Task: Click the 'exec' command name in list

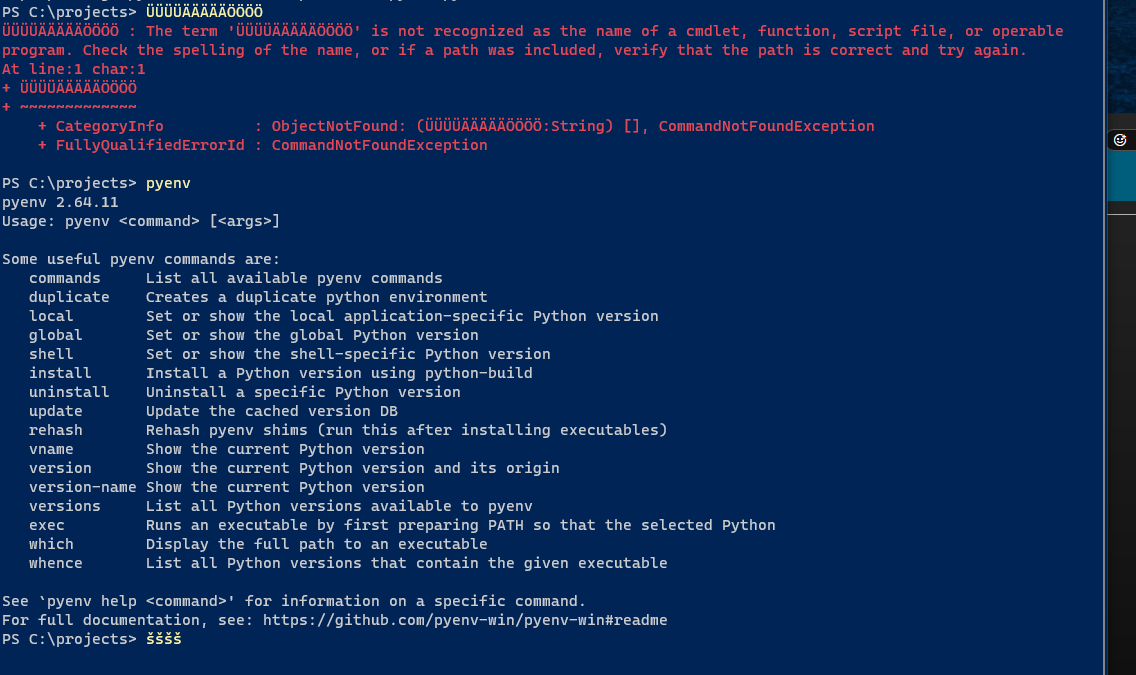Action: 46,525
